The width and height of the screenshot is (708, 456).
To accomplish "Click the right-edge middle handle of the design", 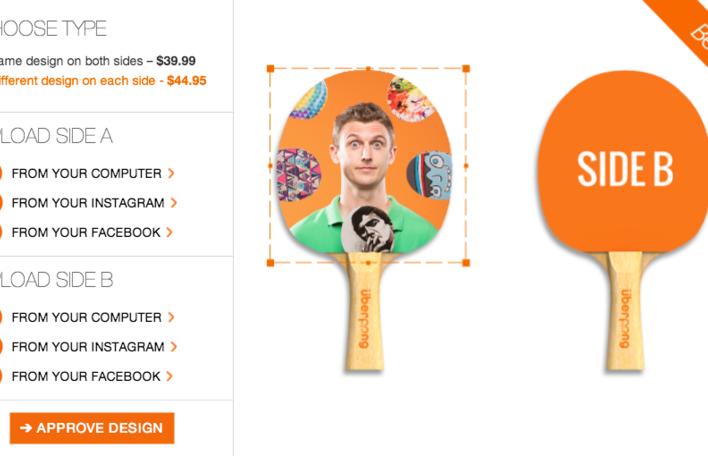I will 466,166.
